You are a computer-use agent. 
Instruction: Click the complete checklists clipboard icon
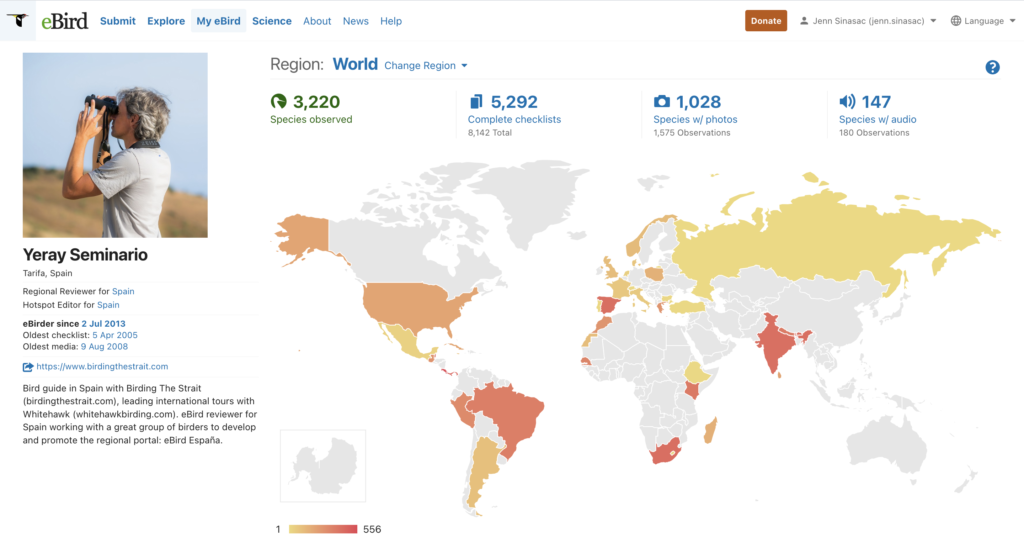(476, 101)
